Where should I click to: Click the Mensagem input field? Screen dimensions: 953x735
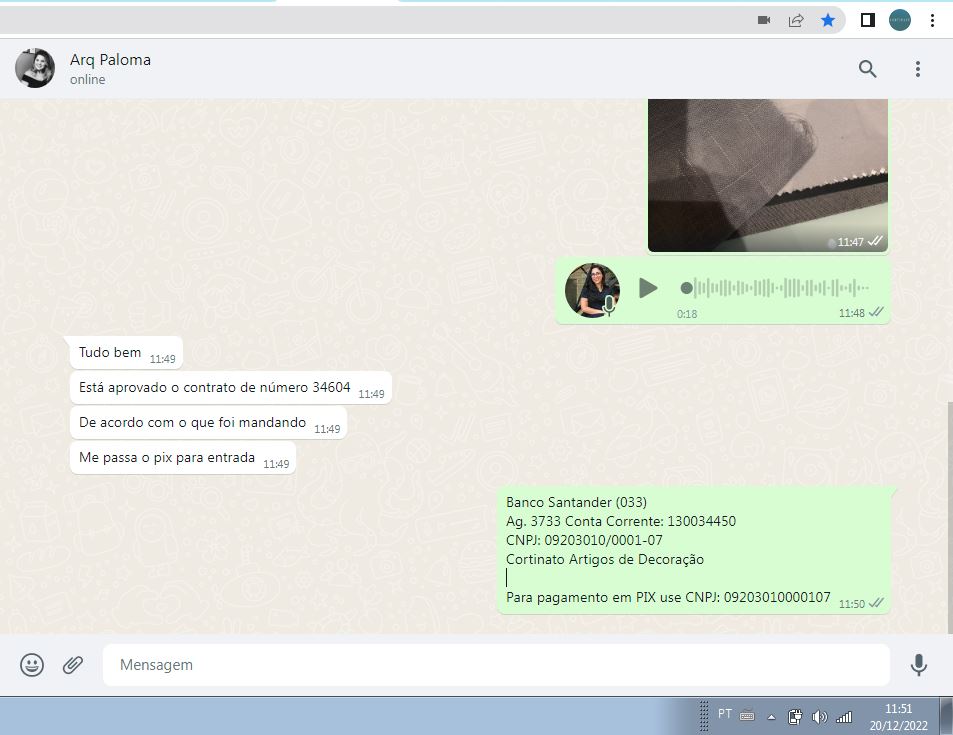tap(496, 664)
